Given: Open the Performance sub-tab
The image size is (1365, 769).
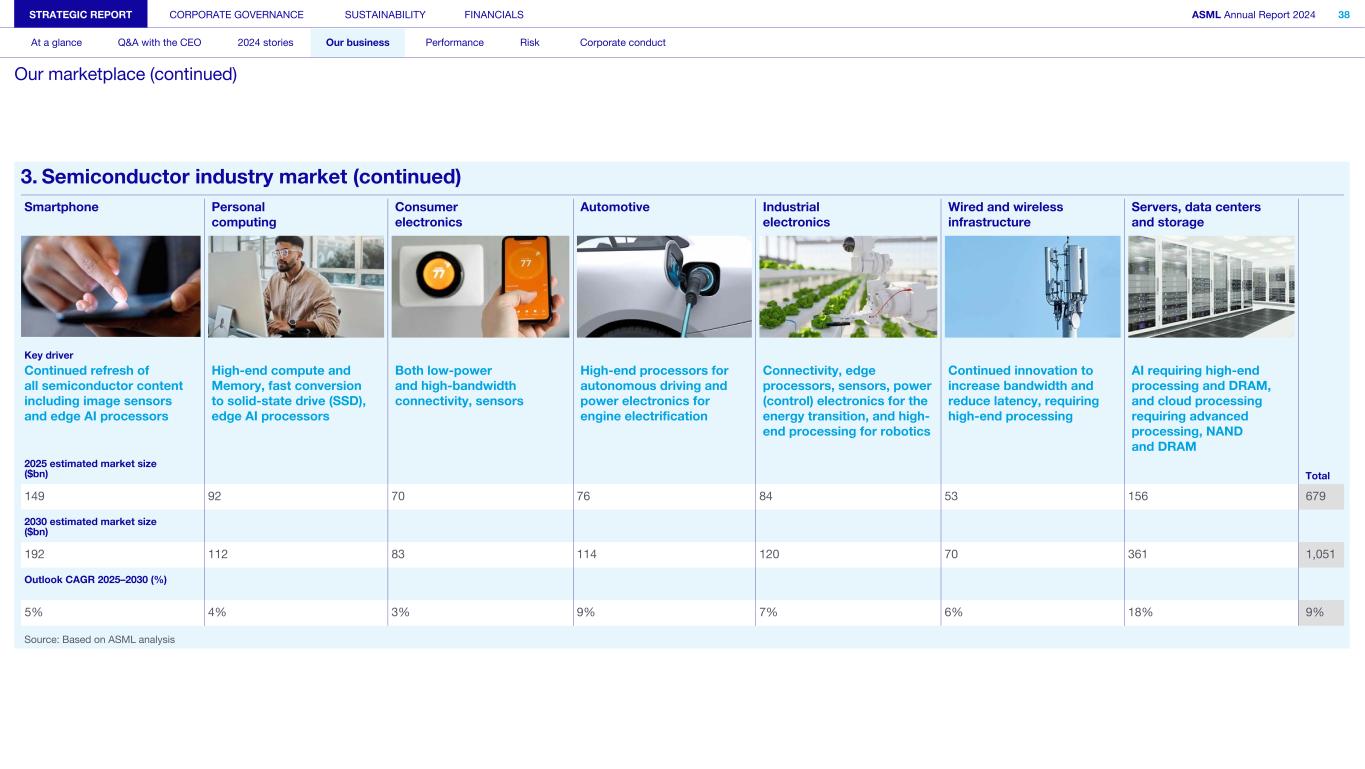Looking at the screenshot, I should coord(454,43).
